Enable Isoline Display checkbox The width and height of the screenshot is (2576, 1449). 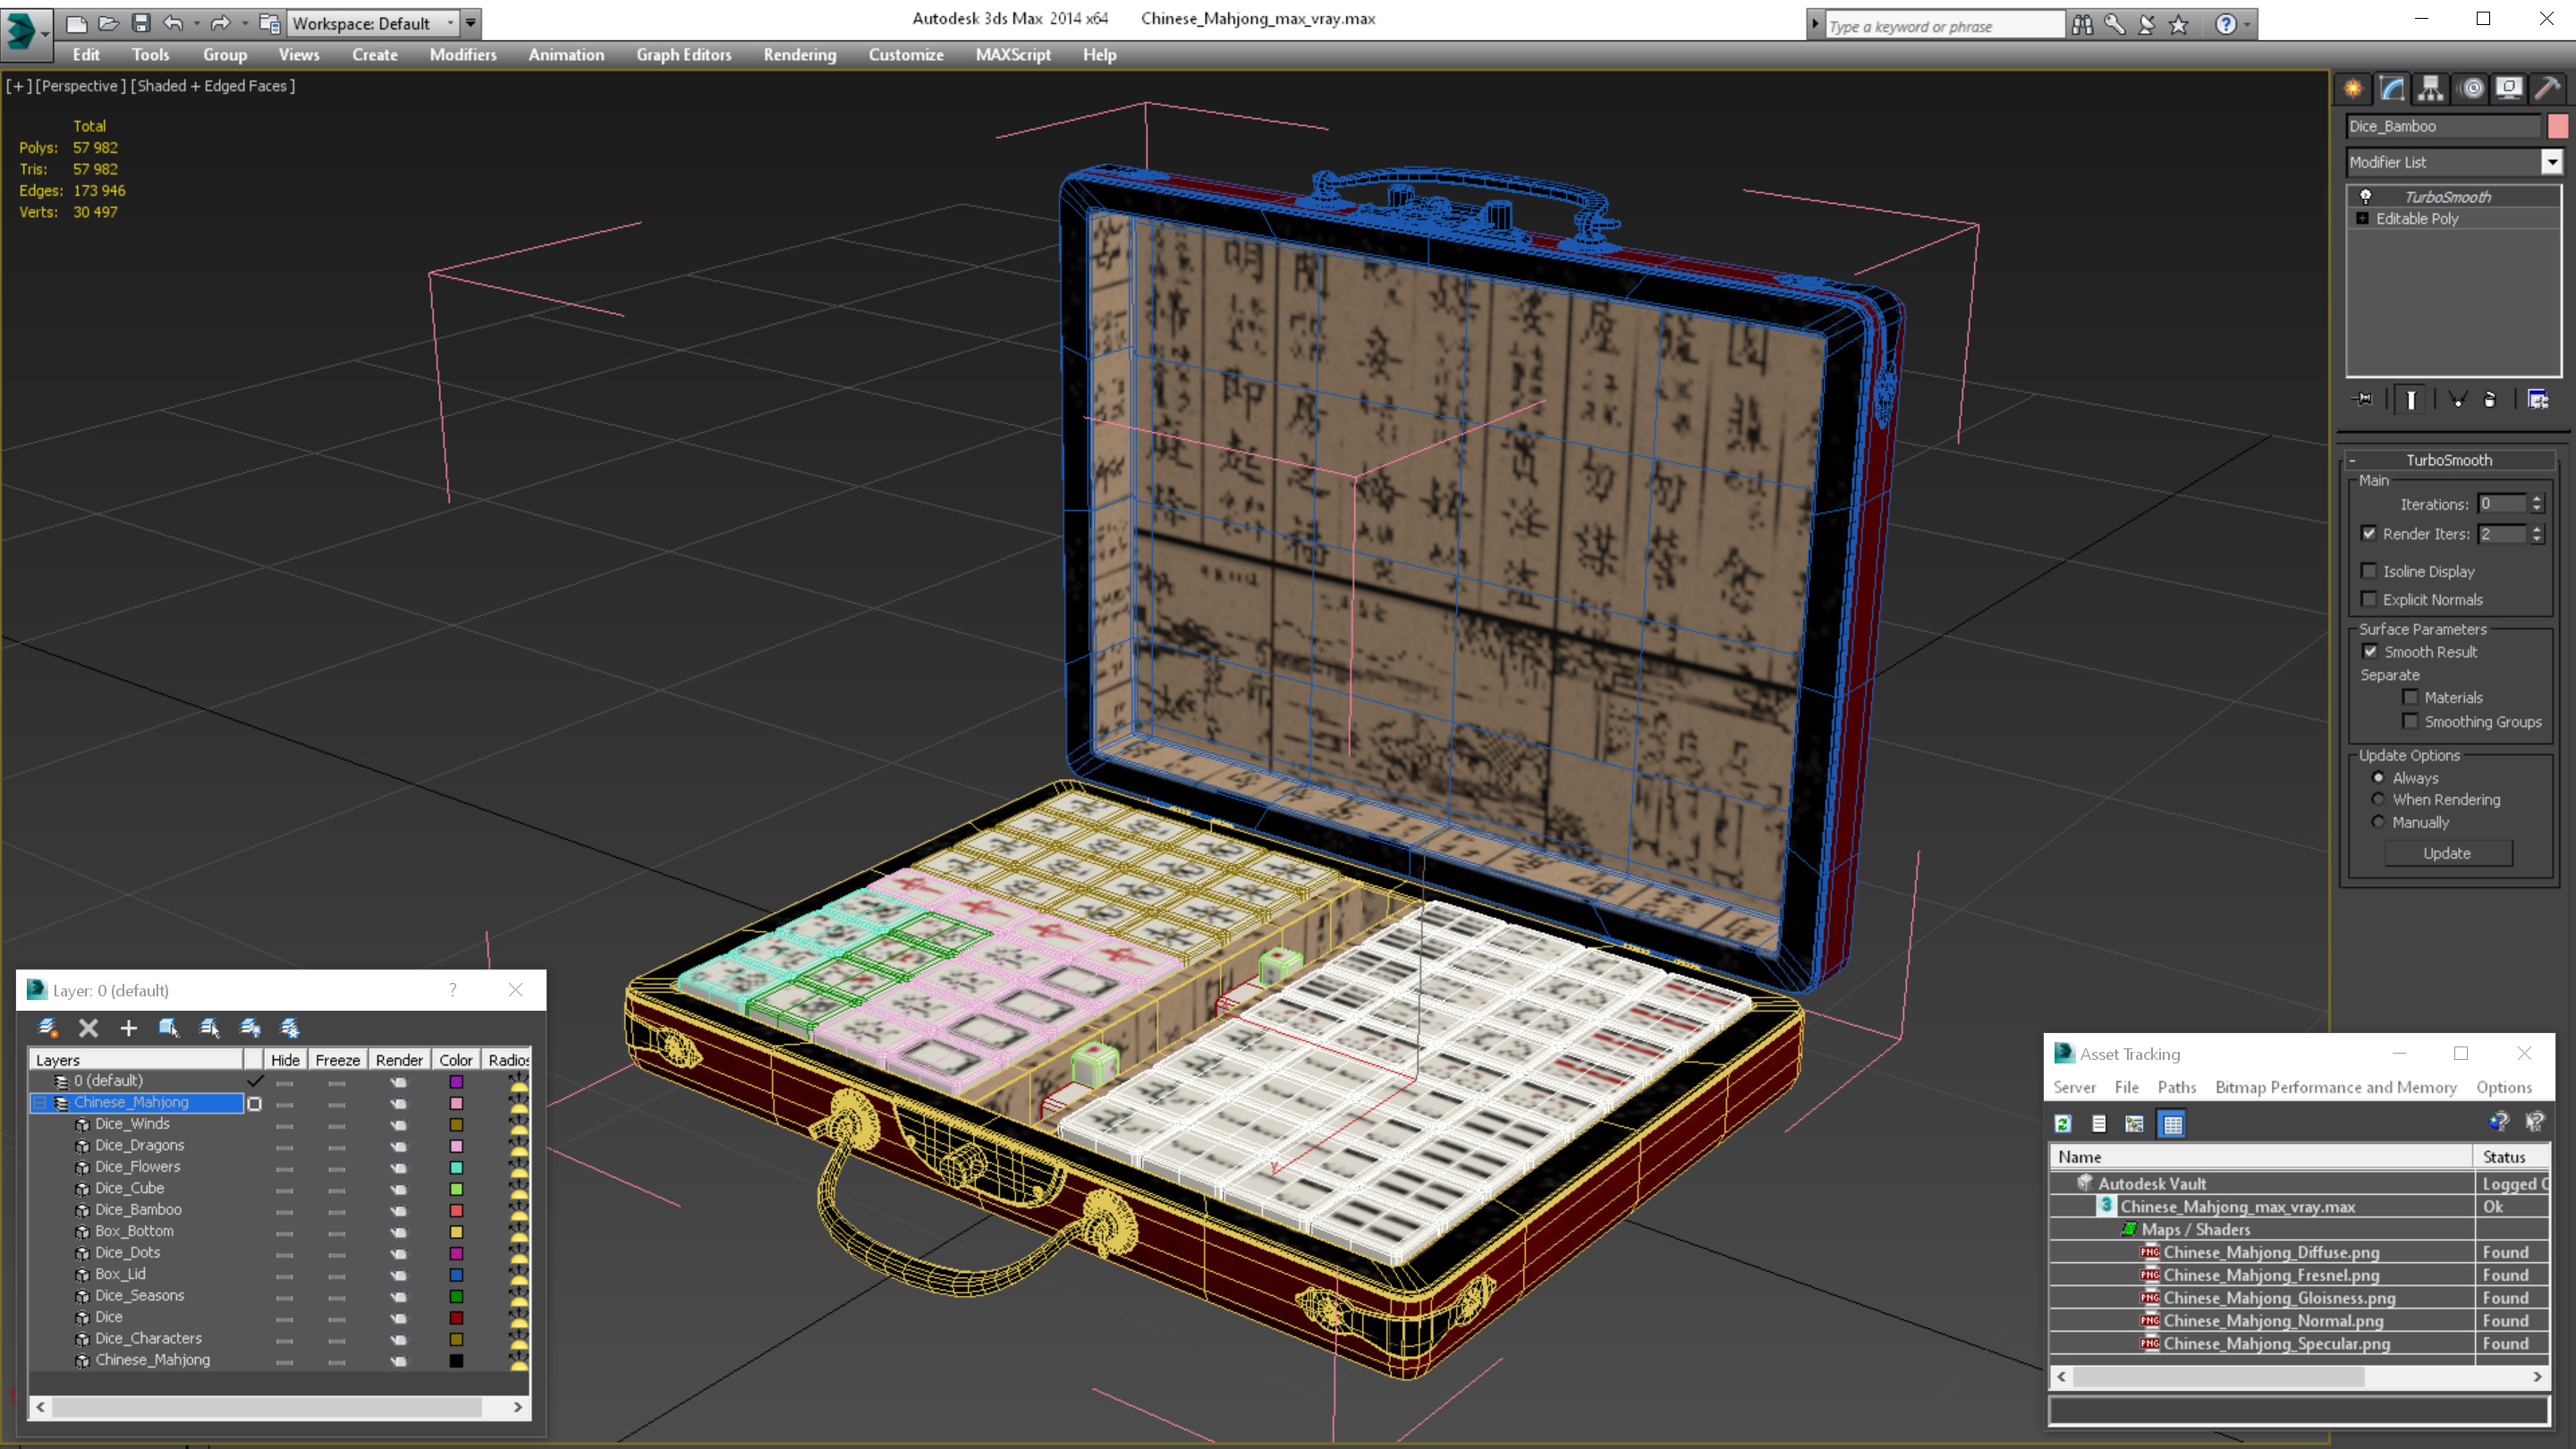pyautogui.click(x=2368, y=571)
